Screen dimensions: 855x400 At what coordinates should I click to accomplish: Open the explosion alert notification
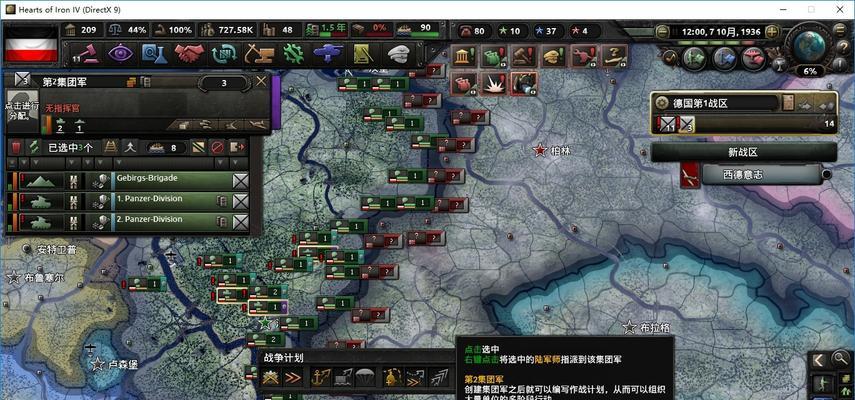494,84
